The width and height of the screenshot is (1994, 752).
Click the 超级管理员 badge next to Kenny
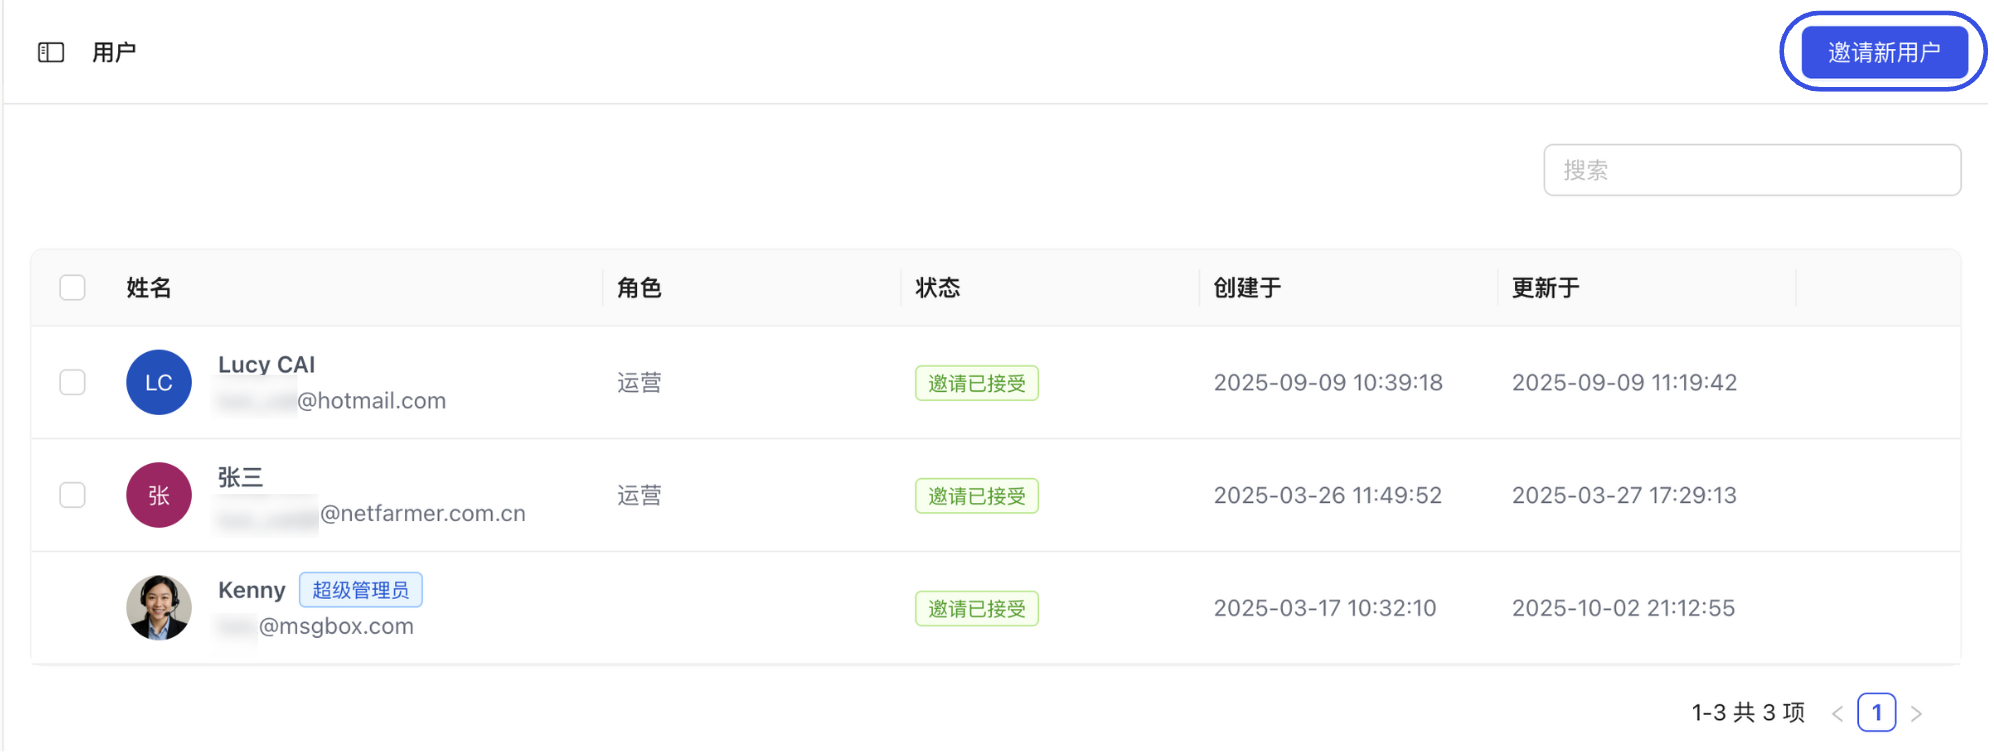(361, 589)
